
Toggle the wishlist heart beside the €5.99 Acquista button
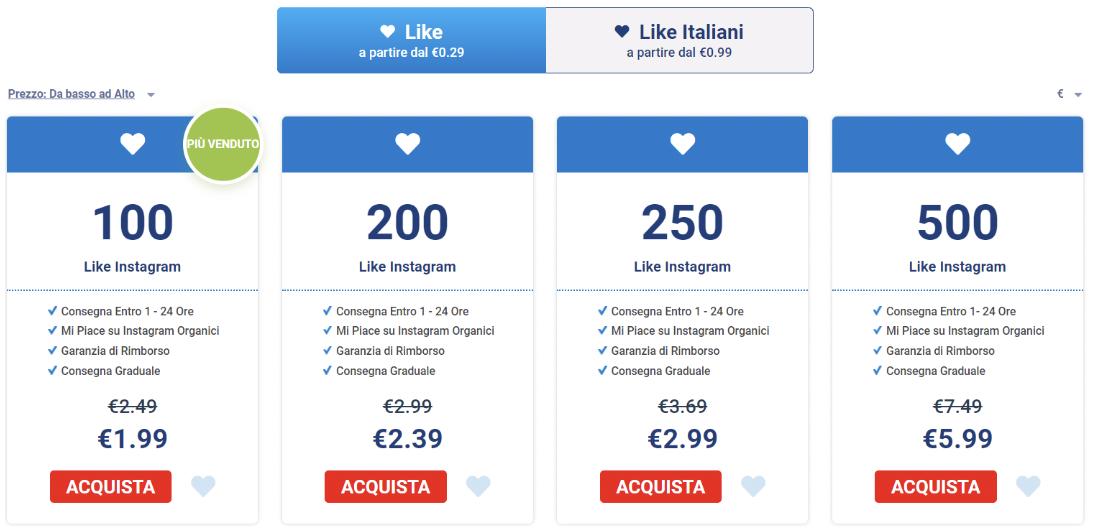click(x=1028, y=486)
